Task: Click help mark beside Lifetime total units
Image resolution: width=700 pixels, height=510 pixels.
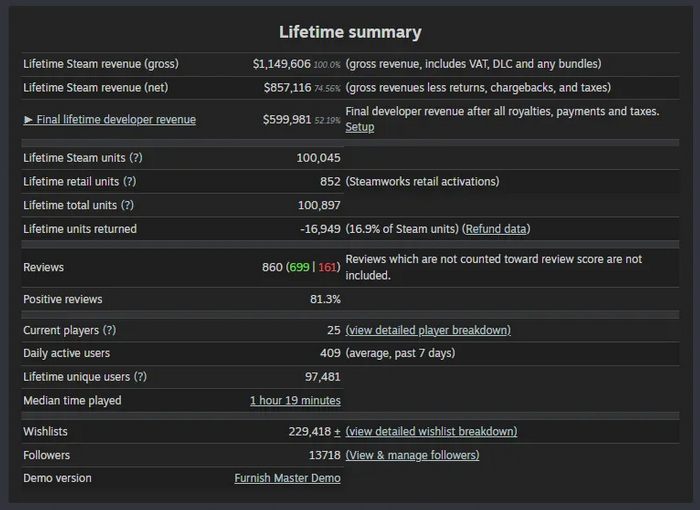Action: point(127,205)
